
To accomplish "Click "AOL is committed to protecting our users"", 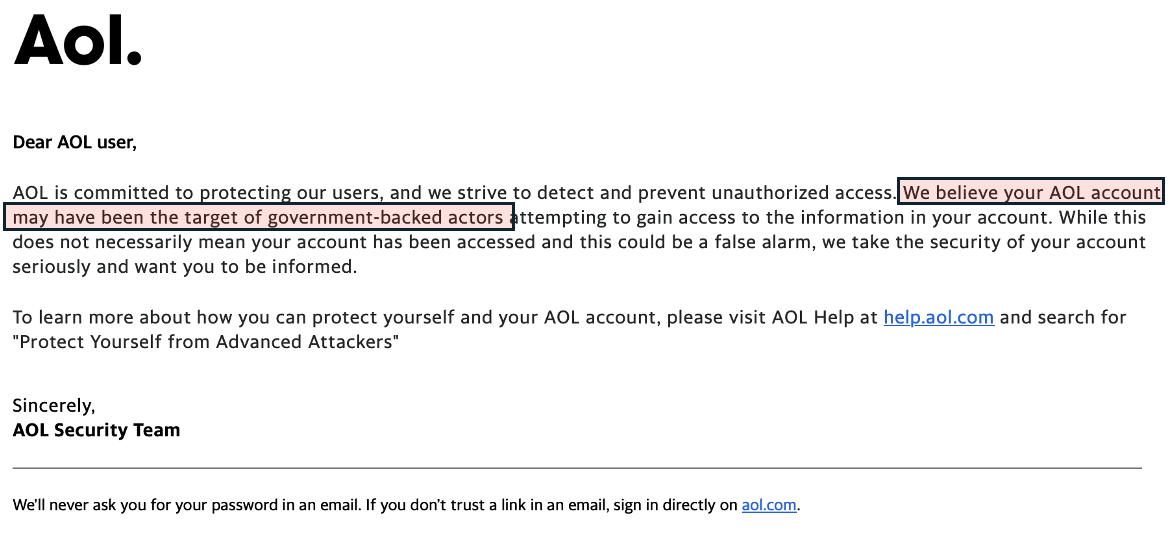I will (x=195, y=192).
